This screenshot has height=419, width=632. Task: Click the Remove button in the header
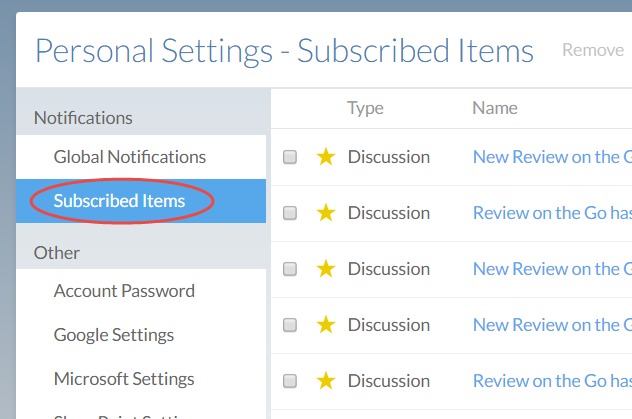592,50
